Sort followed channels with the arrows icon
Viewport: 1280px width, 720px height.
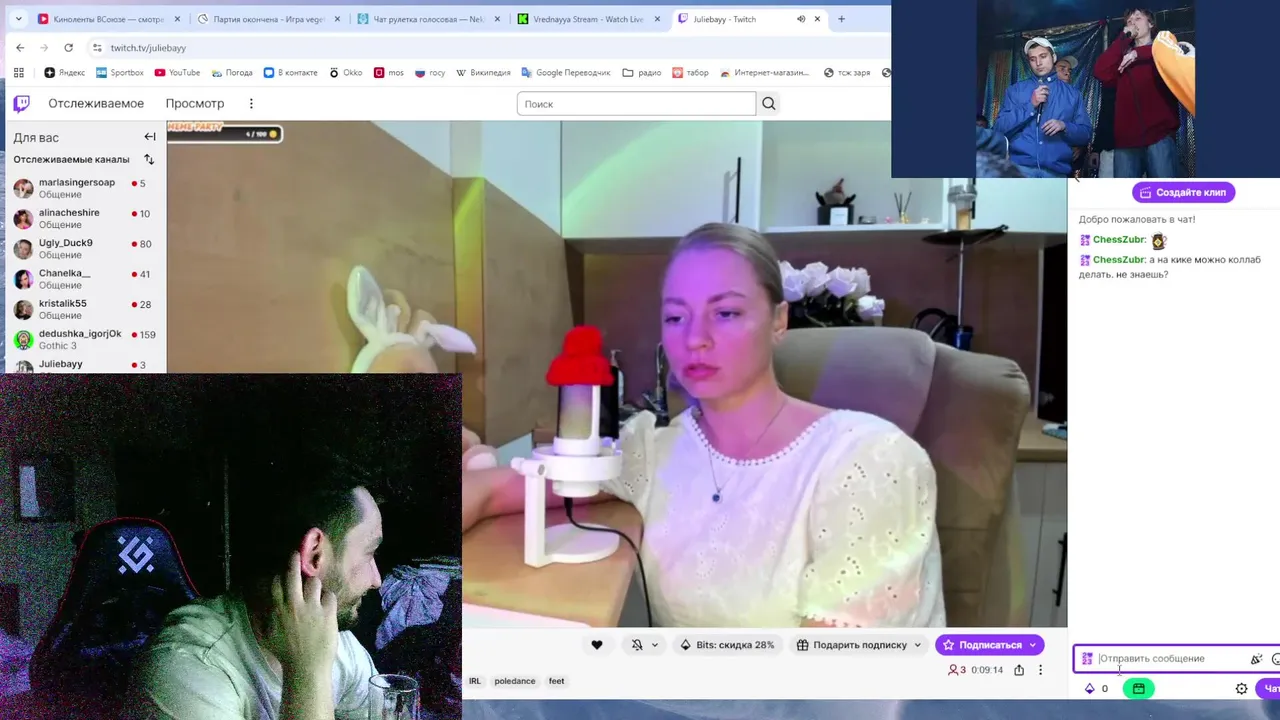(x=149, y=159)
